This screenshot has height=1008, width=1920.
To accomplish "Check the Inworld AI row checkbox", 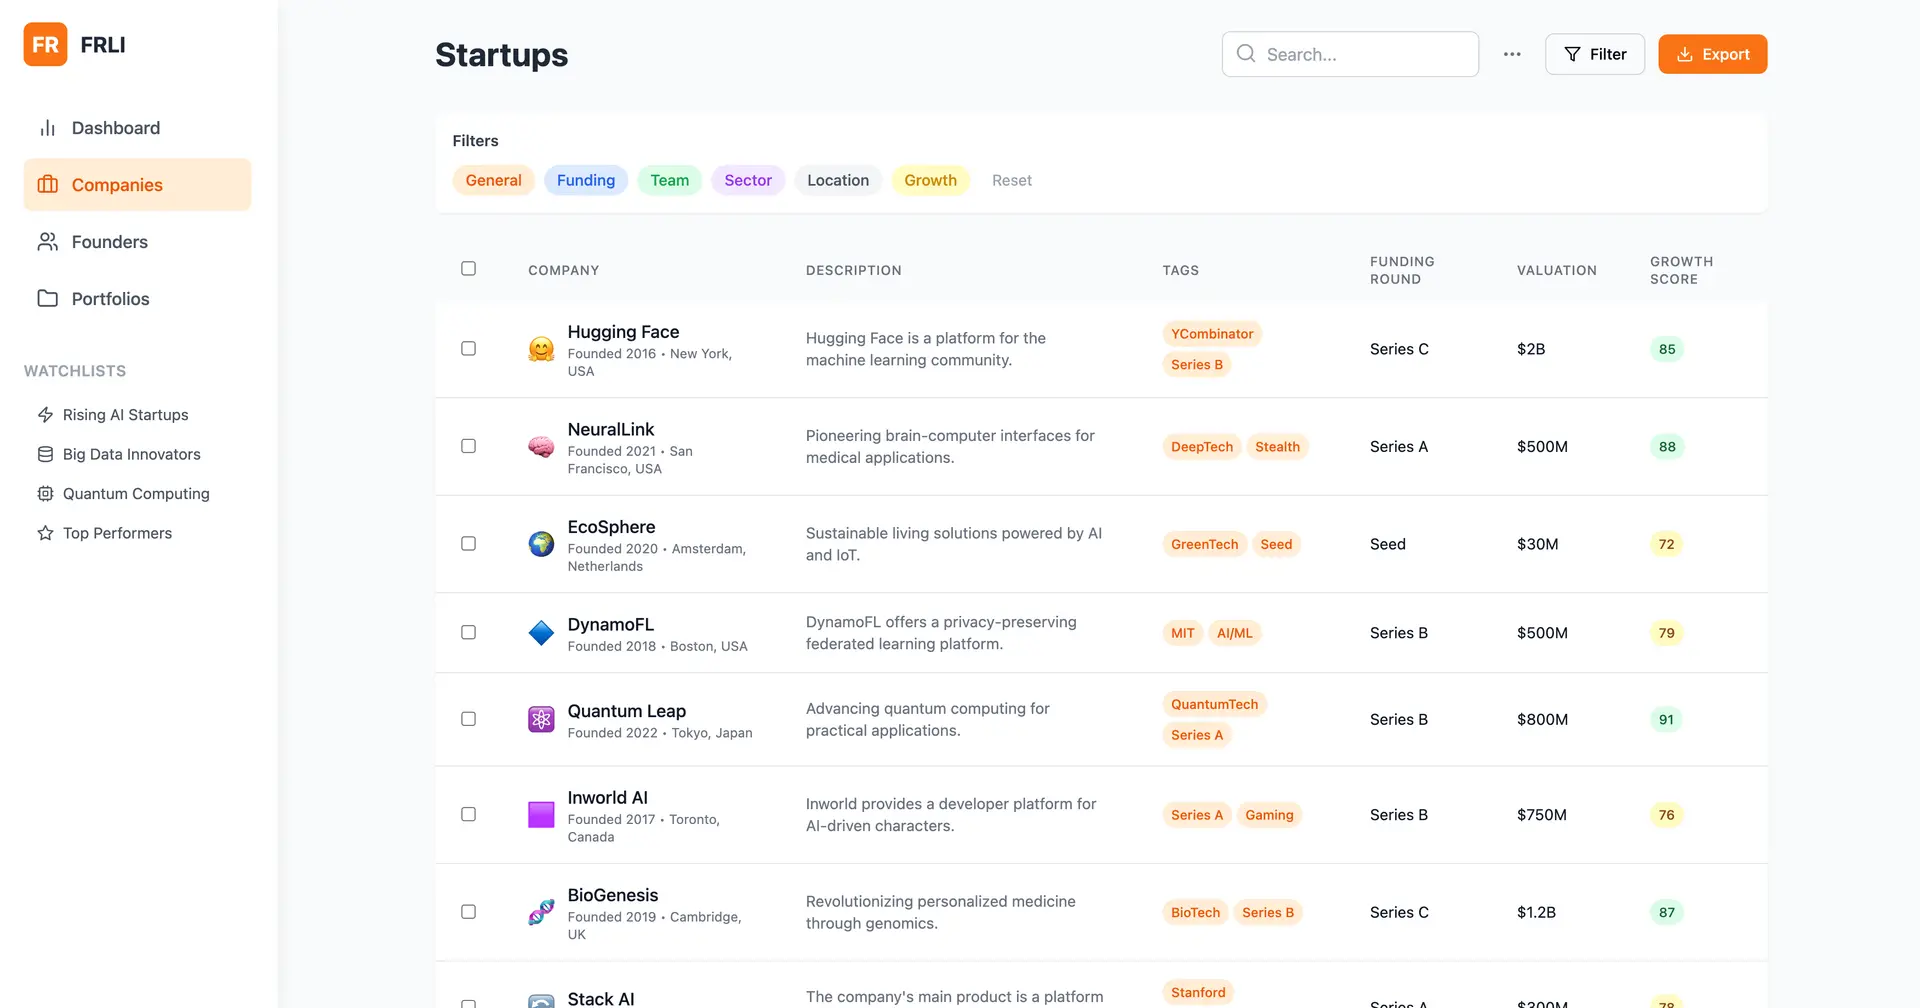I will click(x=468, y=814).
